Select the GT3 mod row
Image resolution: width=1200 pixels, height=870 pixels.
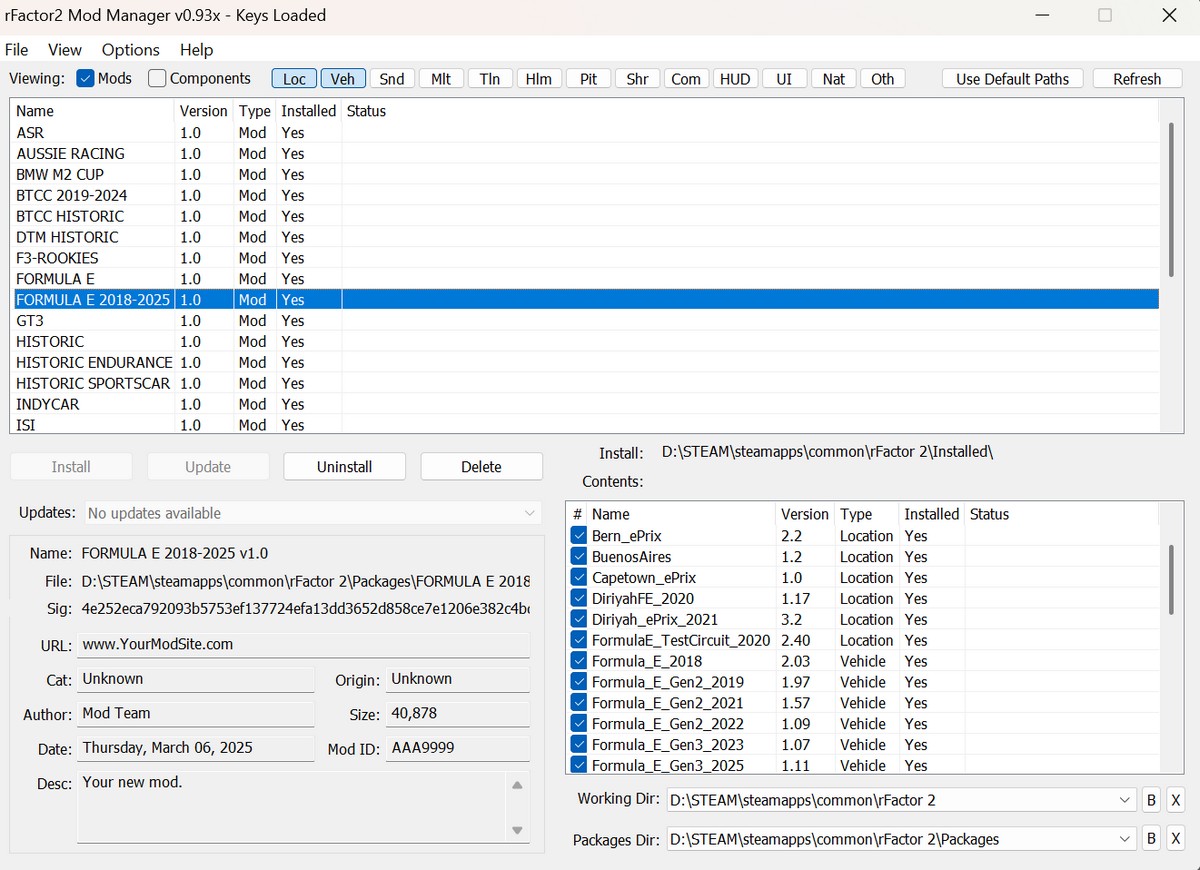tap(585, 320)
